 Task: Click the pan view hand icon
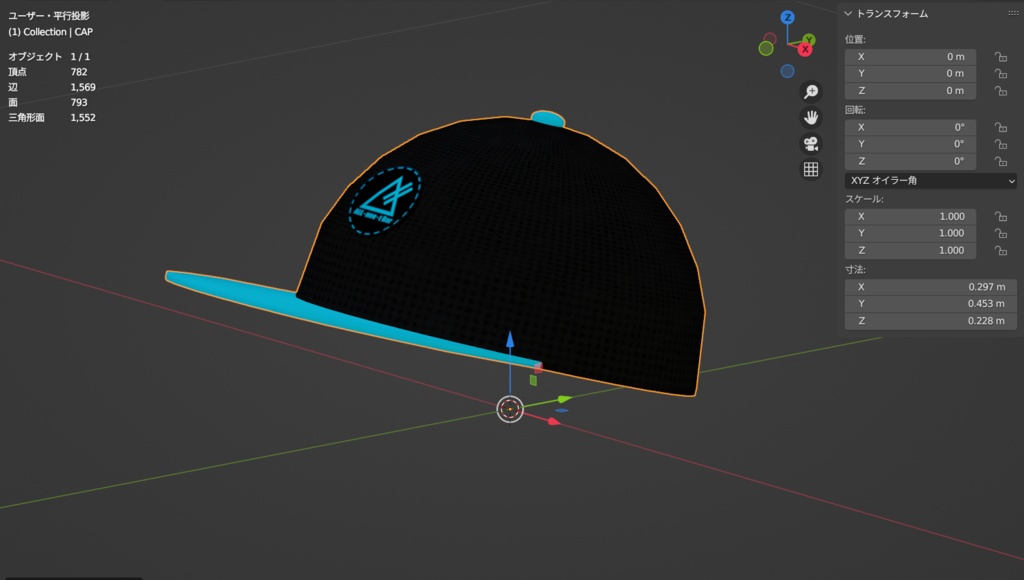pos(810,118)
